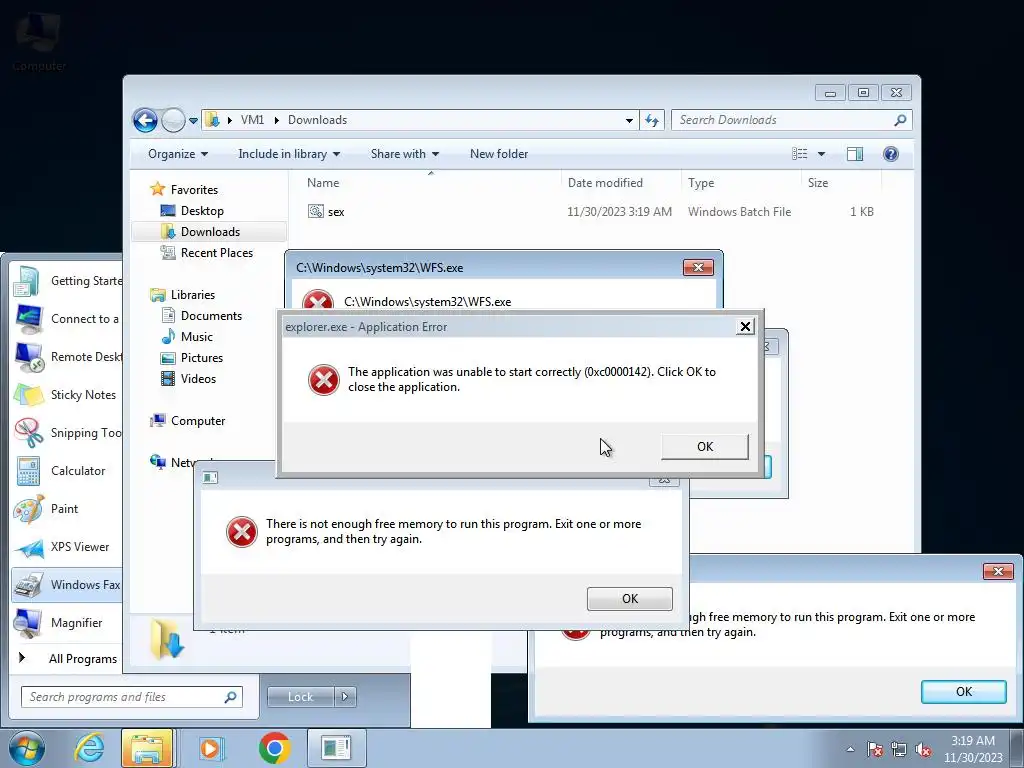Close the explorer.exe Application Error dialog
Viewport: 1024px width, 768px height.
(745, 327)
